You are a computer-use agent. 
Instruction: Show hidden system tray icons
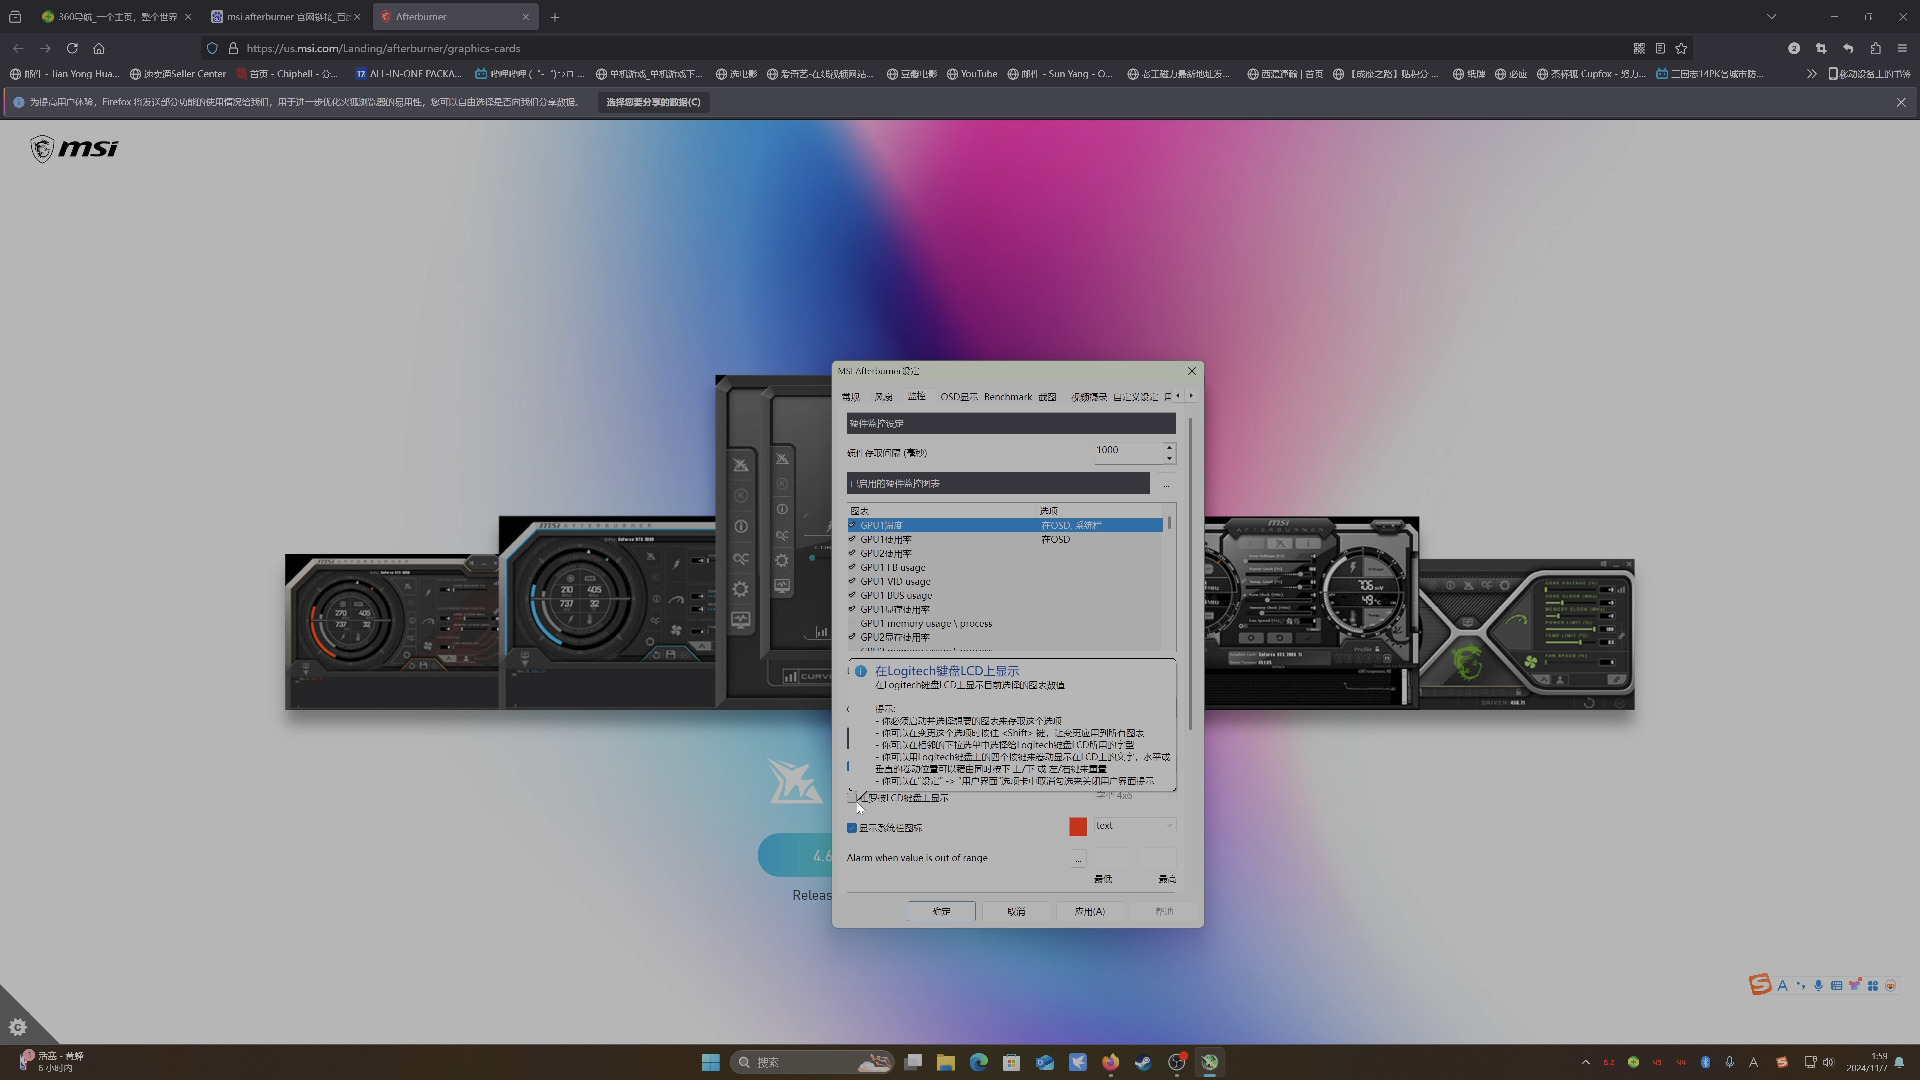coord(1586,1062)
